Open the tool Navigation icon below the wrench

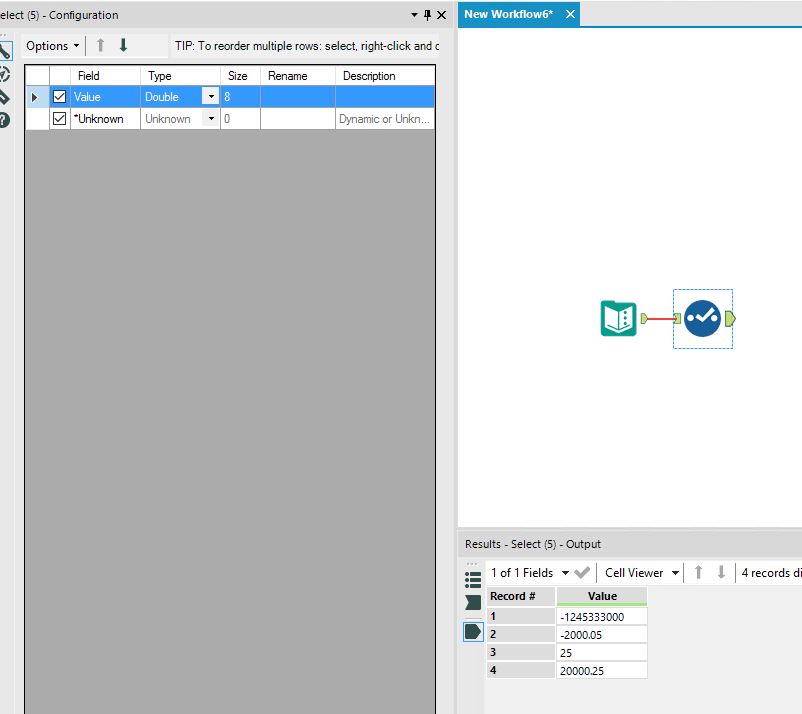tap(5, 71)
